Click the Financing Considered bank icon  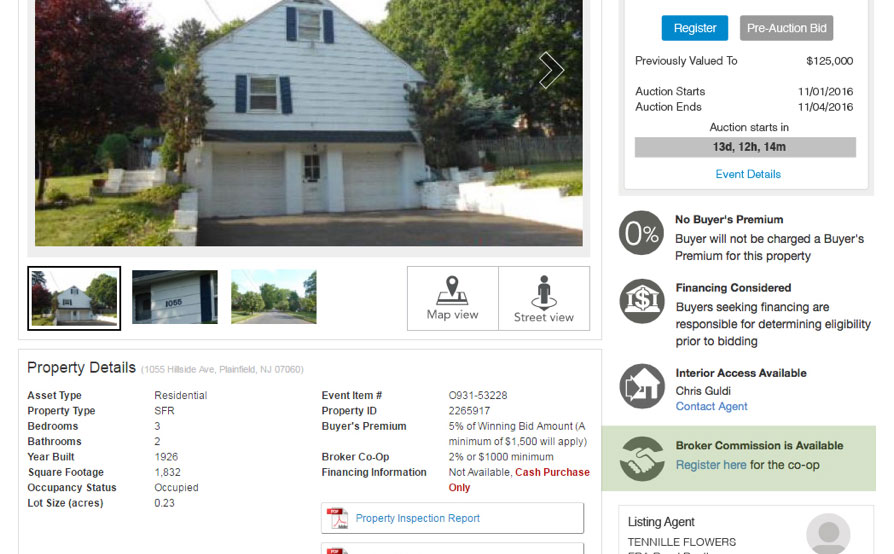(x=642, y=301)
